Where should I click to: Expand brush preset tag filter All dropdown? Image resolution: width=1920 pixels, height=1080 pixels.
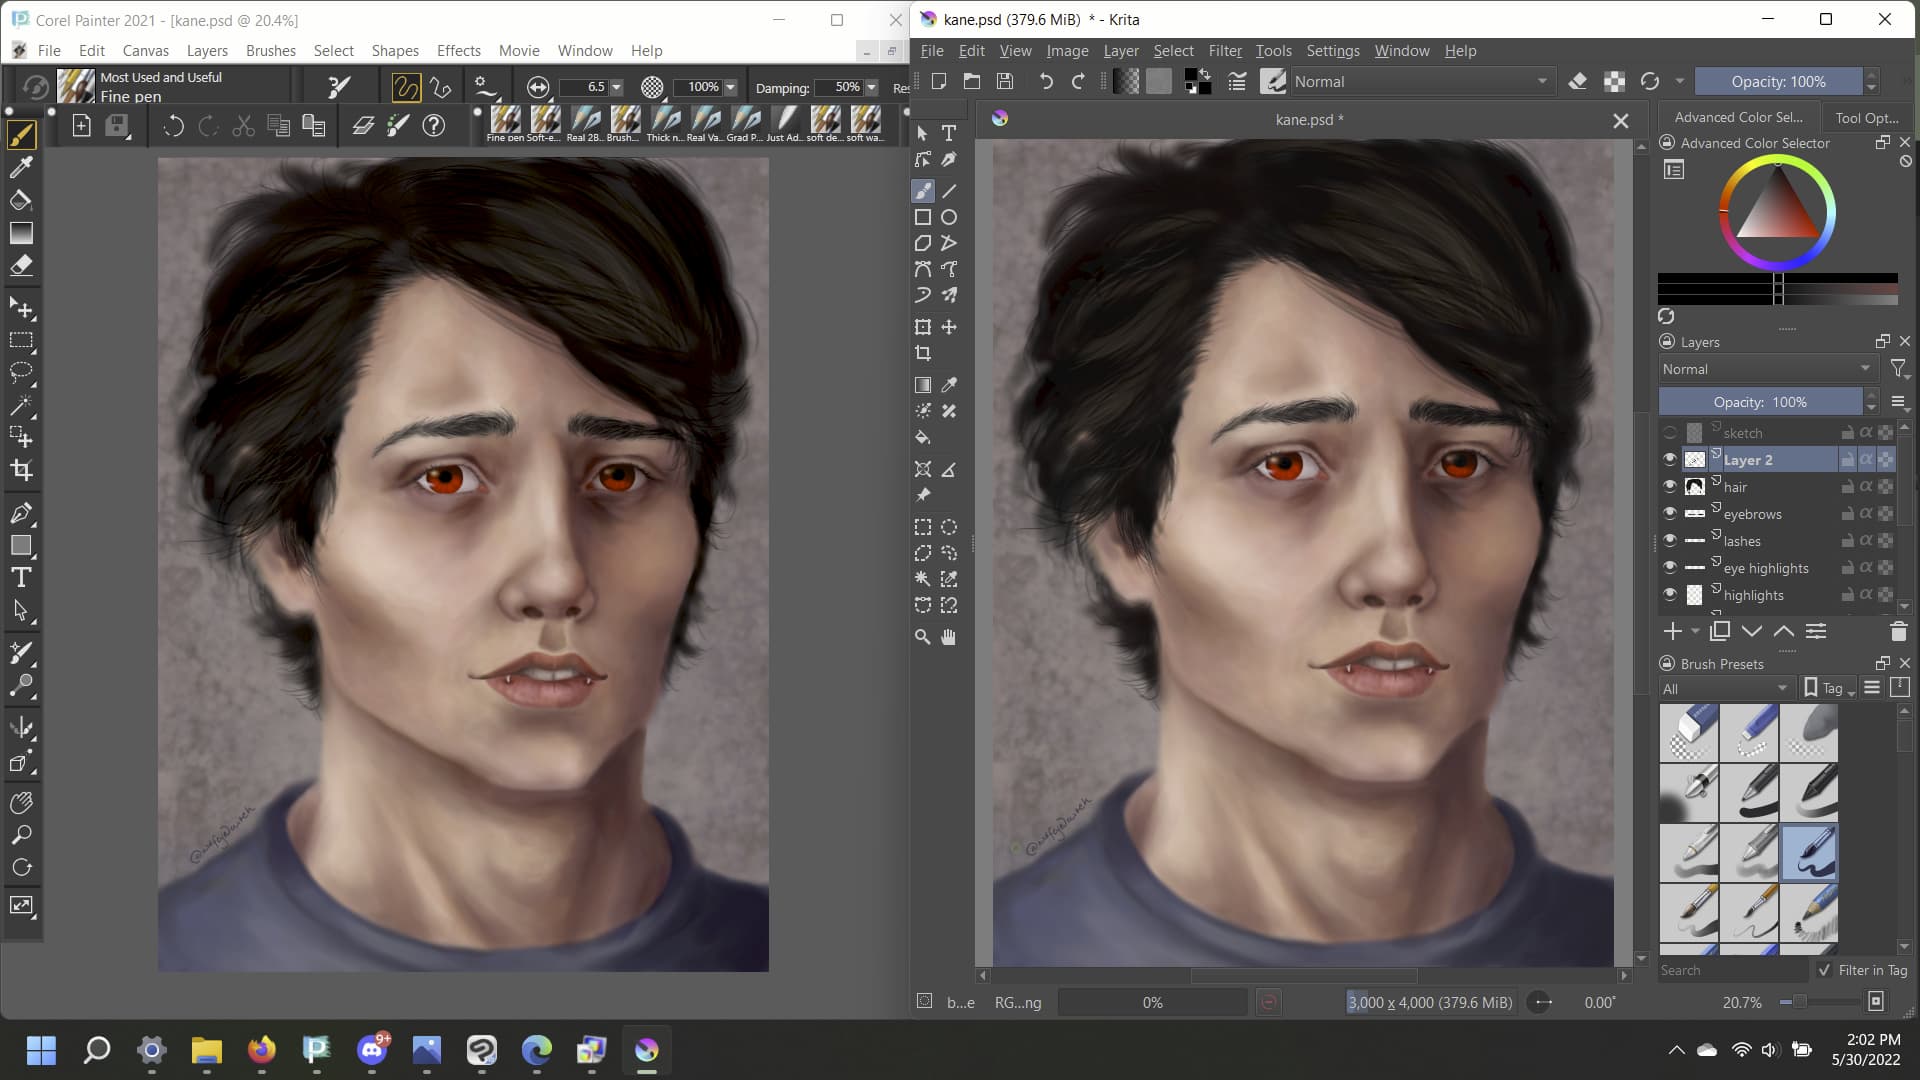click(1725, 688)
